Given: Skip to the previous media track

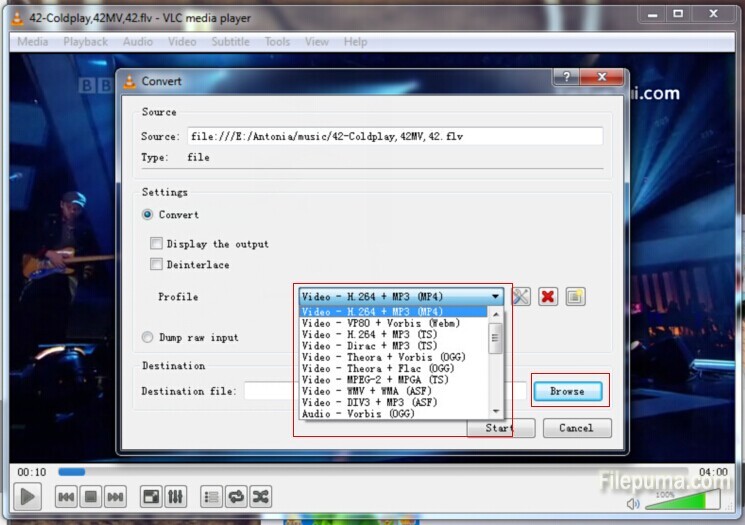Looking at the screenshot, I should coord(66,496).
